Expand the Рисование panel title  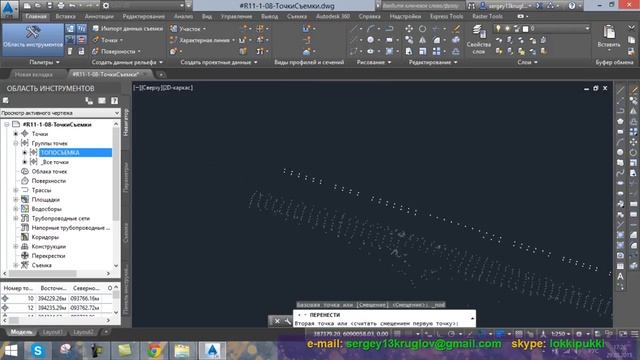(x=373, y=62)
